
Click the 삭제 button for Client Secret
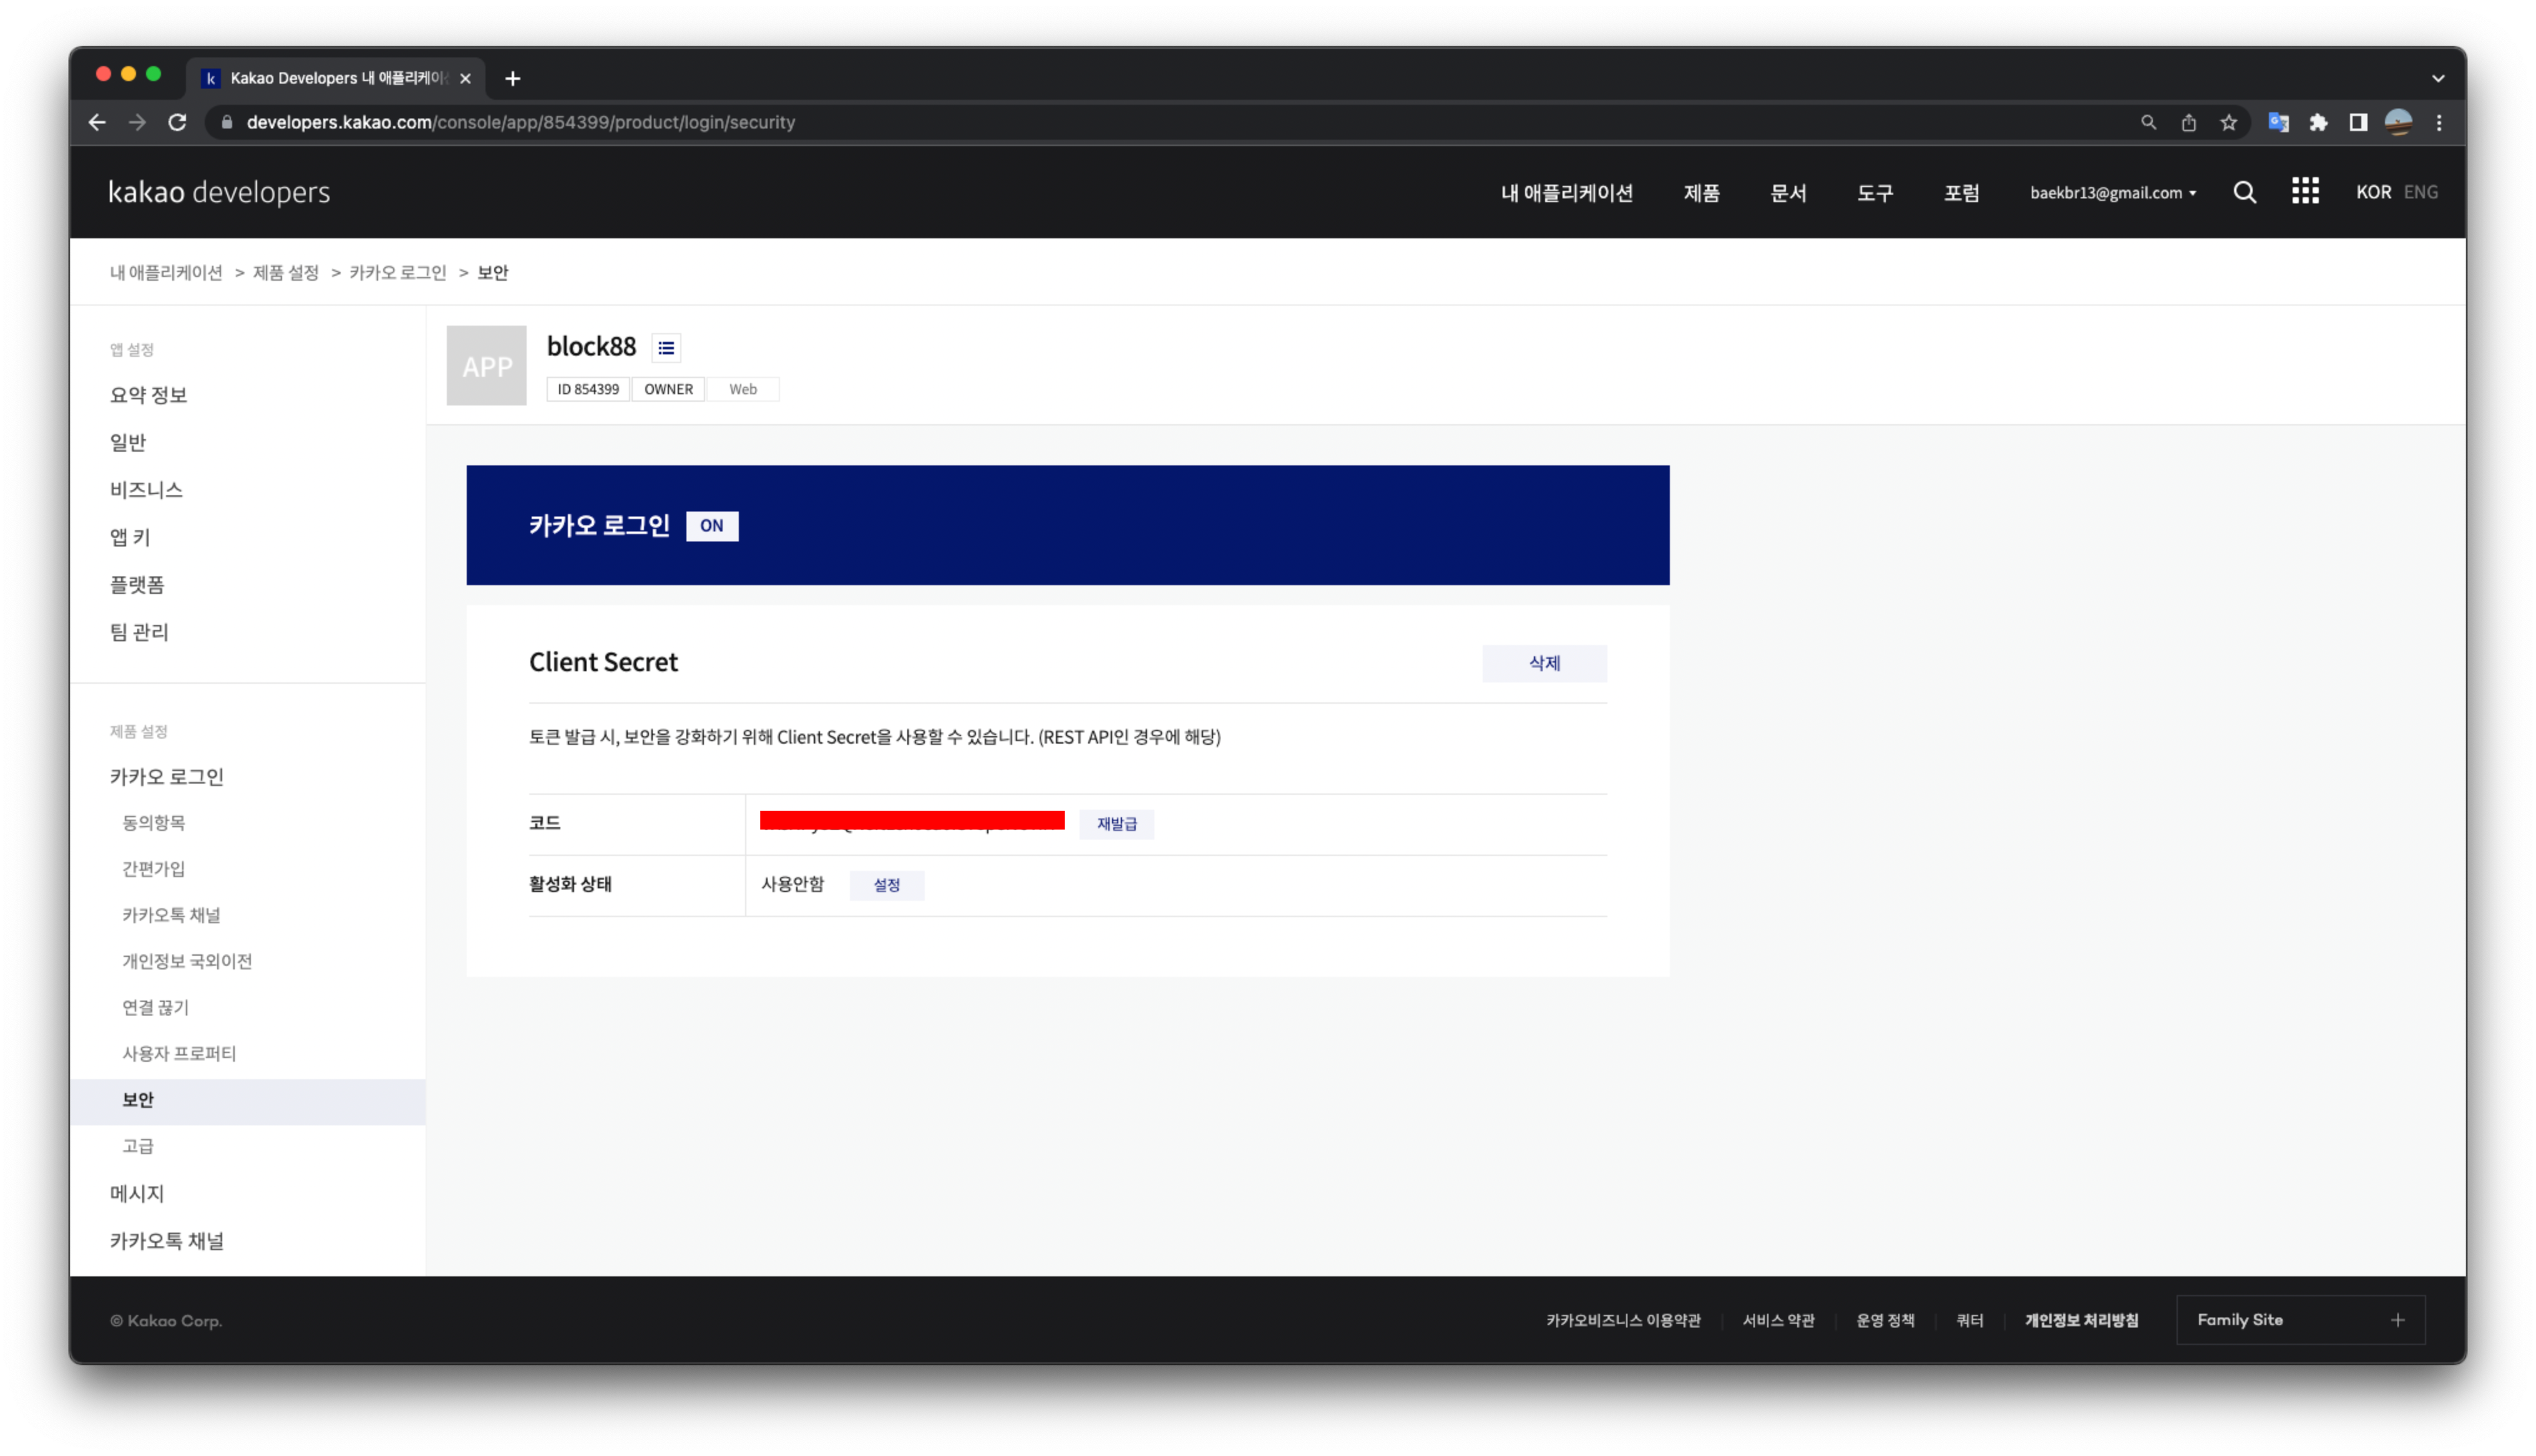[1543, 663]
